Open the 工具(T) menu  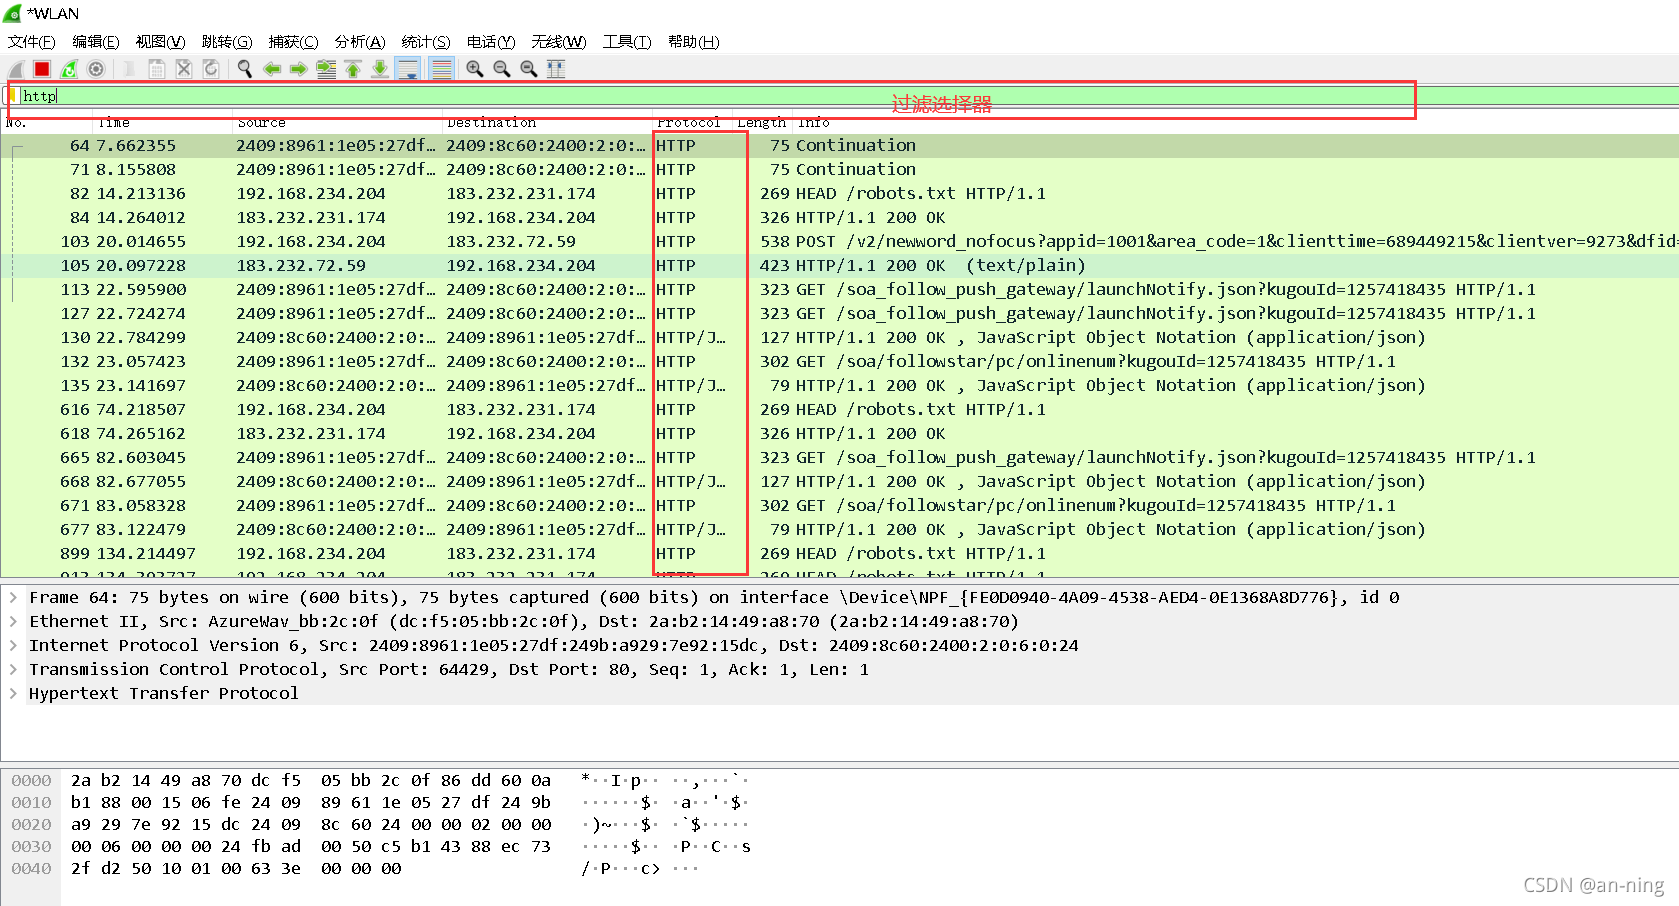pos(627,42)
